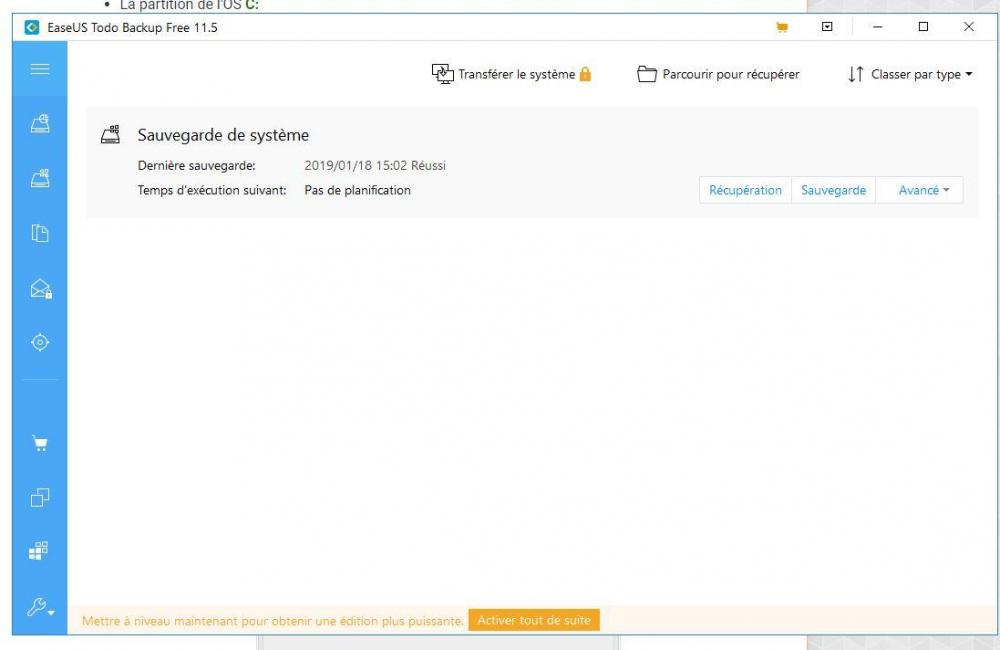Maximize the EaseUS Todo Backup window
The image size is (1000, 650).
click(923, 27)
